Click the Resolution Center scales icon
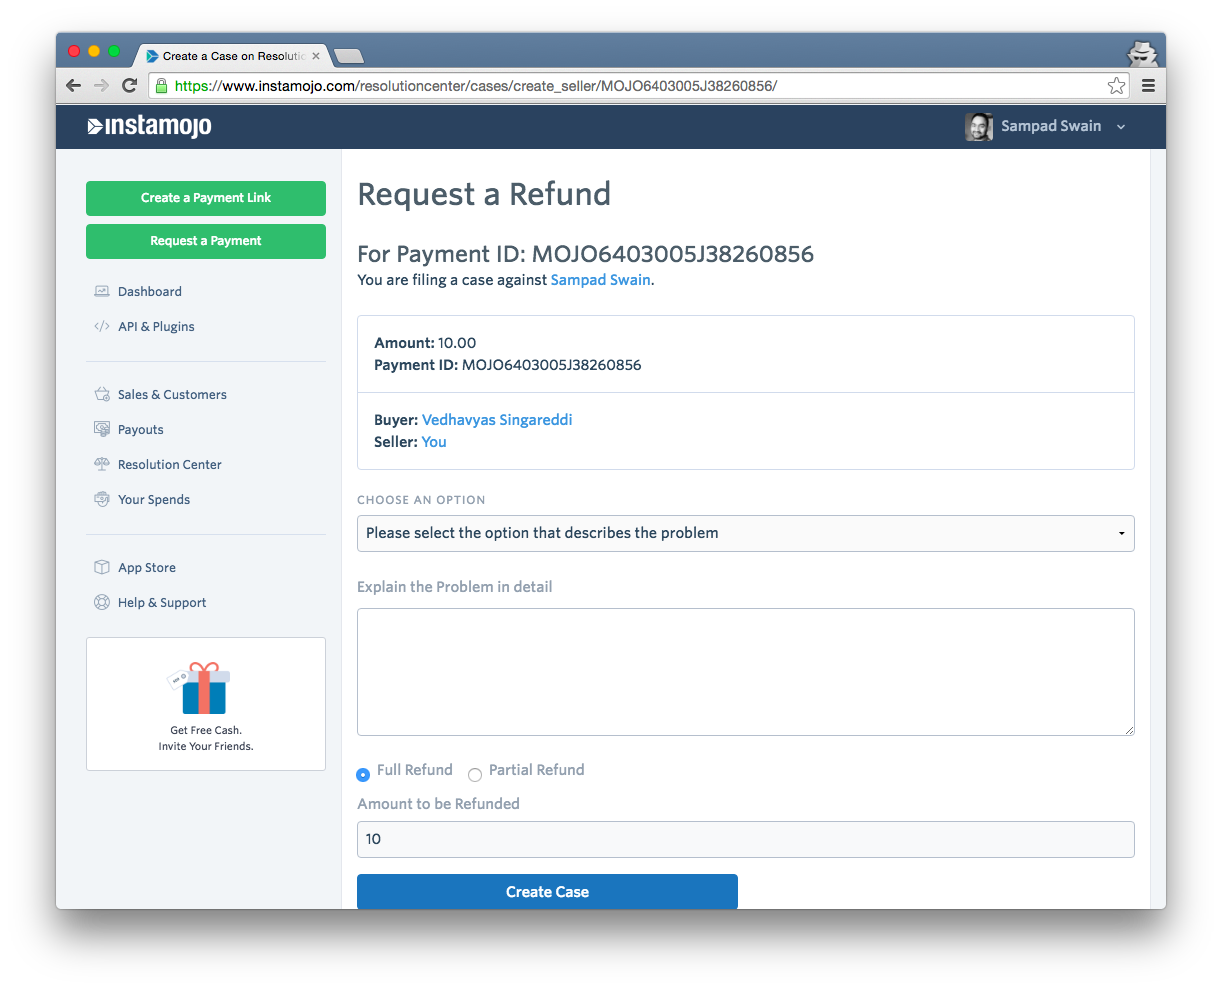Screen dimensions: 1222x989 102,464
